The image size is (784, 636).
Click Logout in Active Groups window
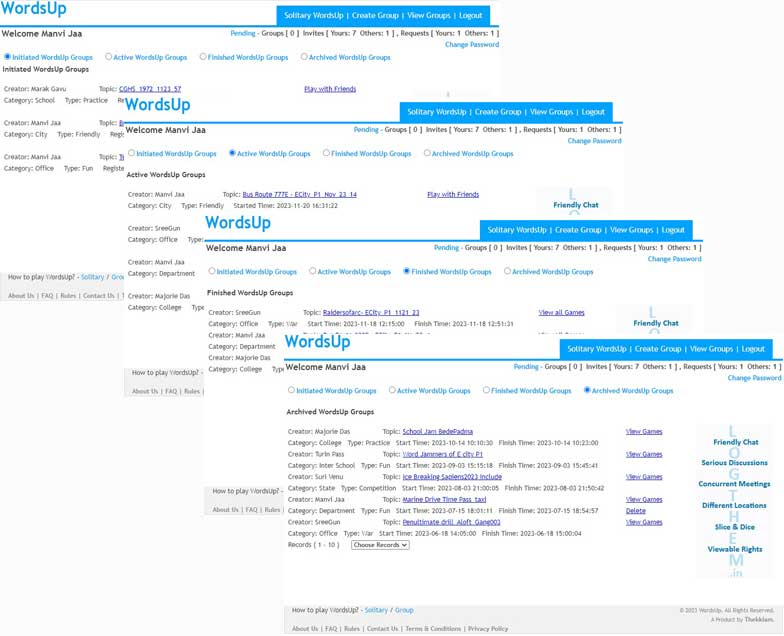(x=593, y=112)
